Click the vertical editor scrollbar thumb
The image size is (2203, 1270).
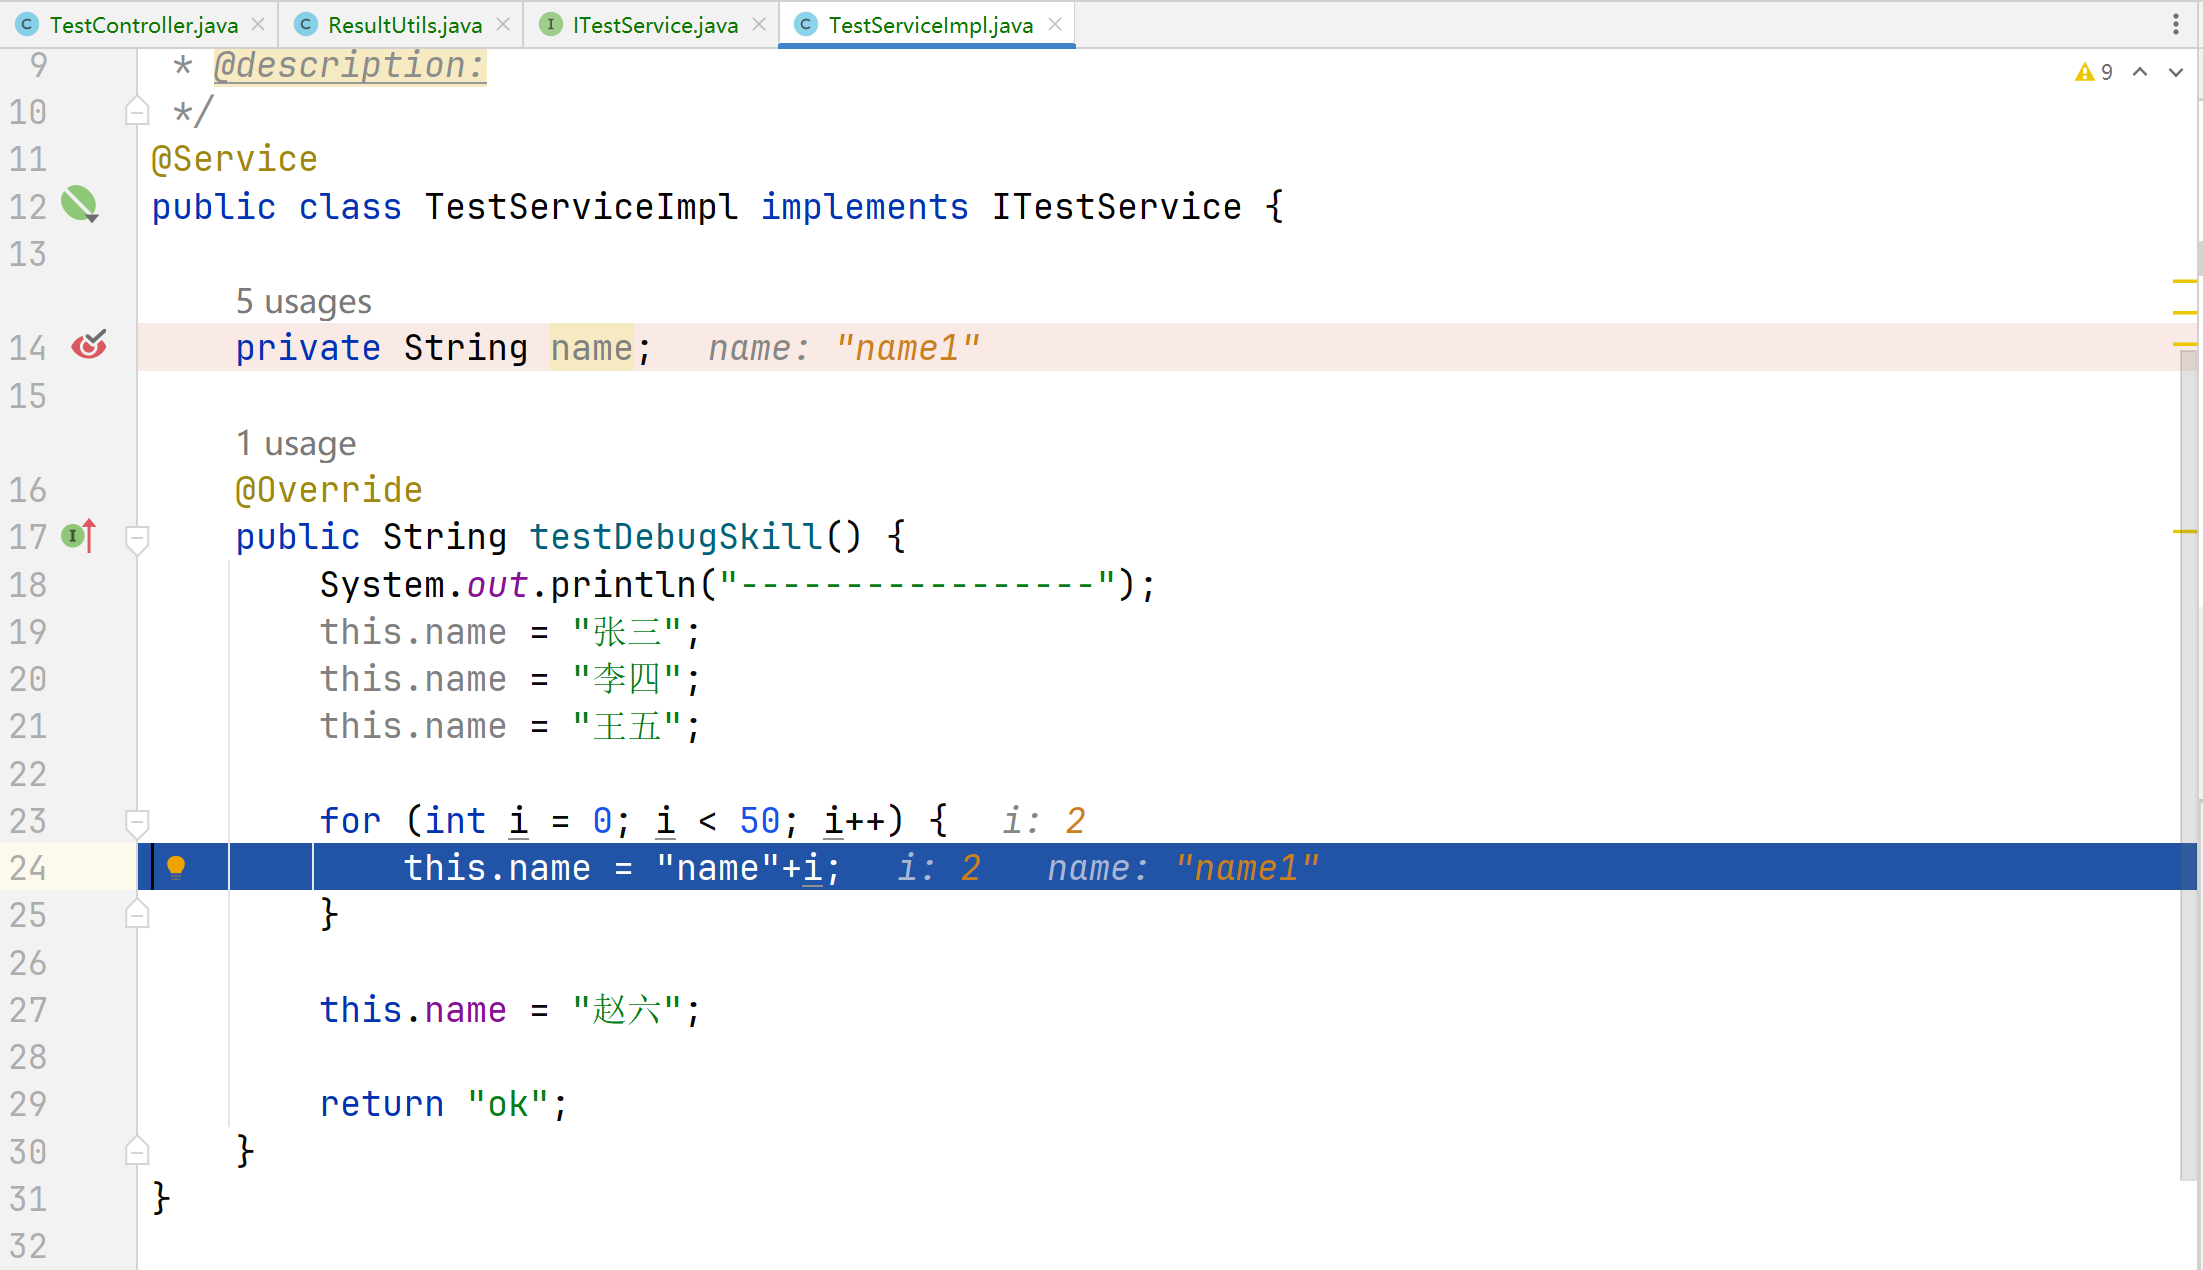[x=2189, y=765]
